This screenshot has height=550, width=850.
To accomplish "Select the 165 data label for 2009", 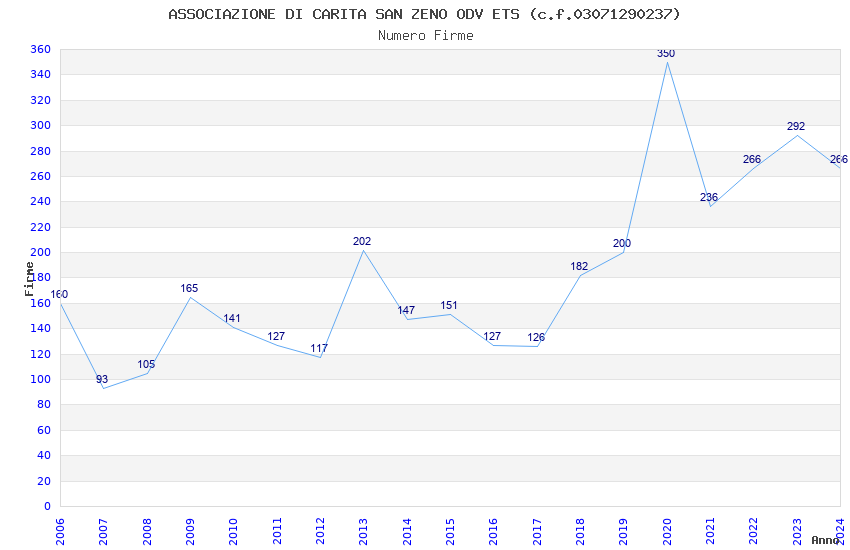I will [189, 288].
